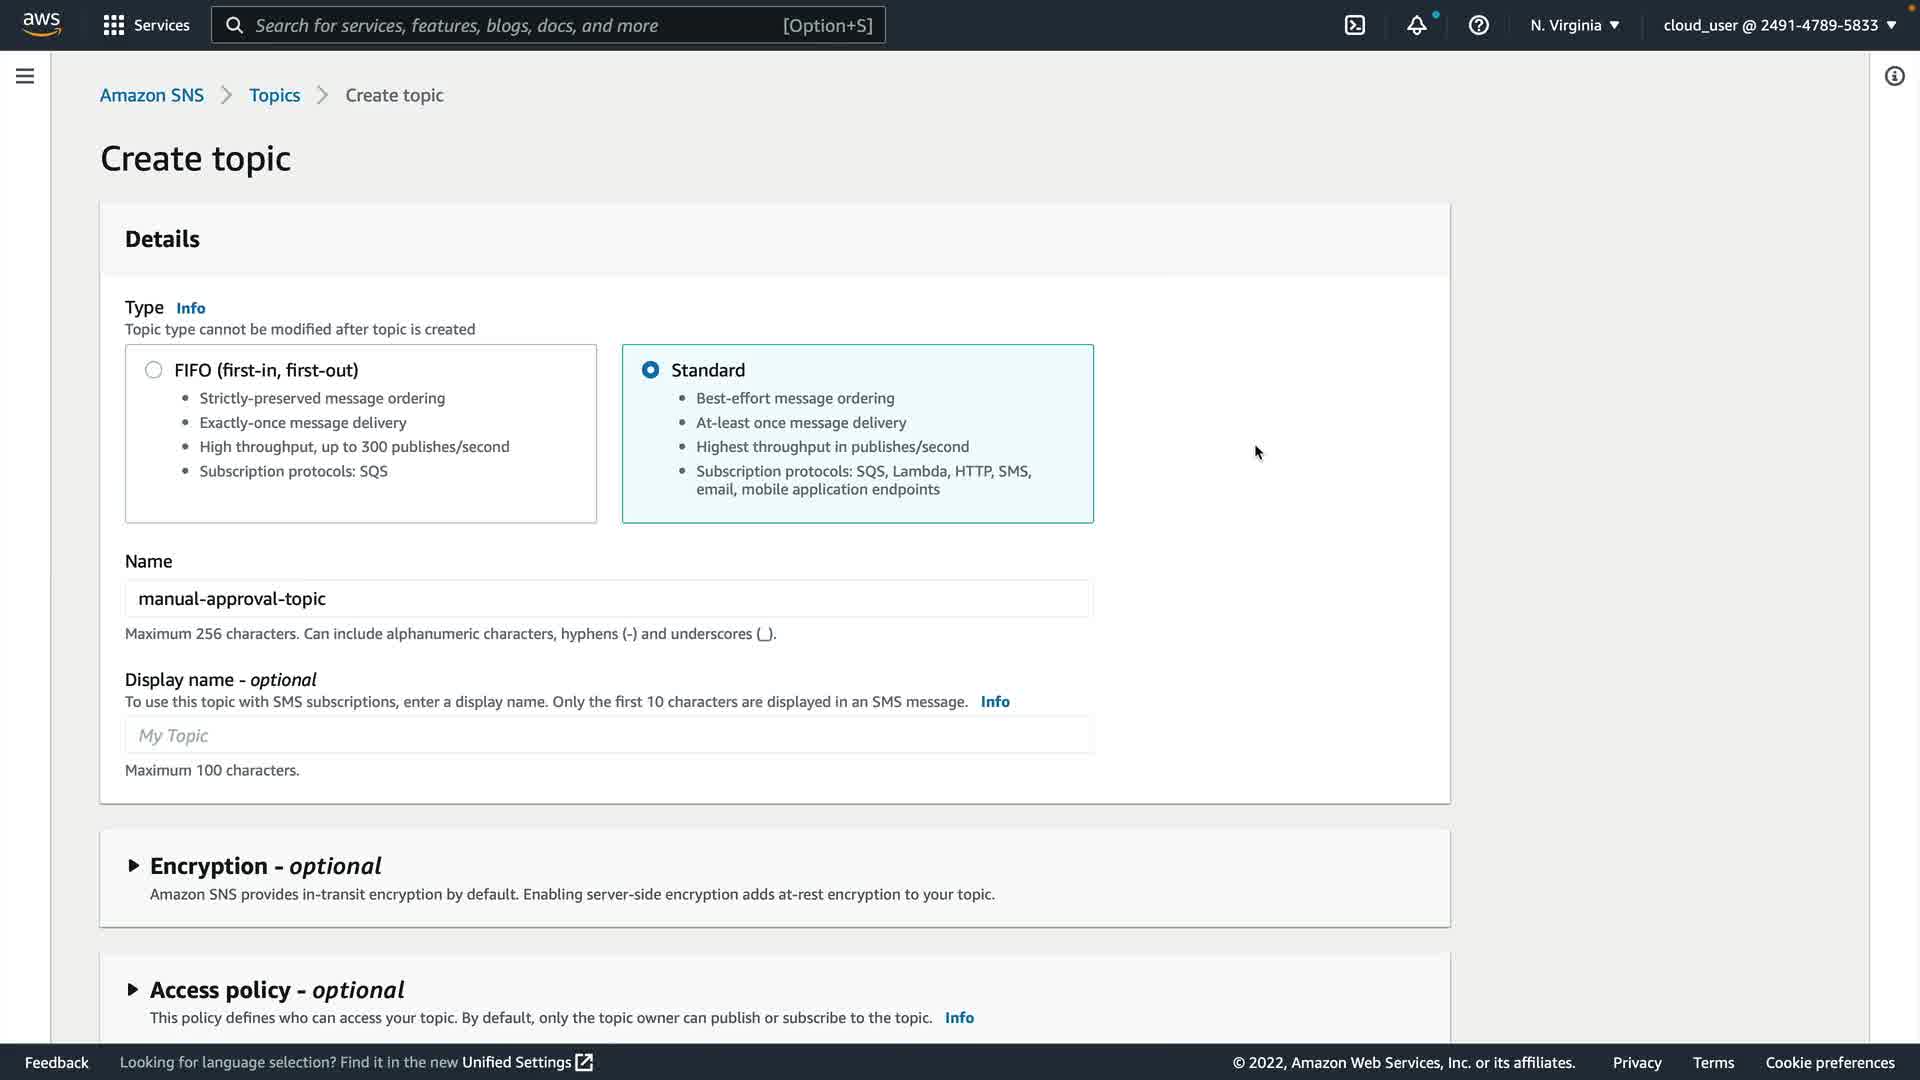1920x1080 pixels.
Task: Click the Unified Settings external link icon
Action: tap(584, 1062)
